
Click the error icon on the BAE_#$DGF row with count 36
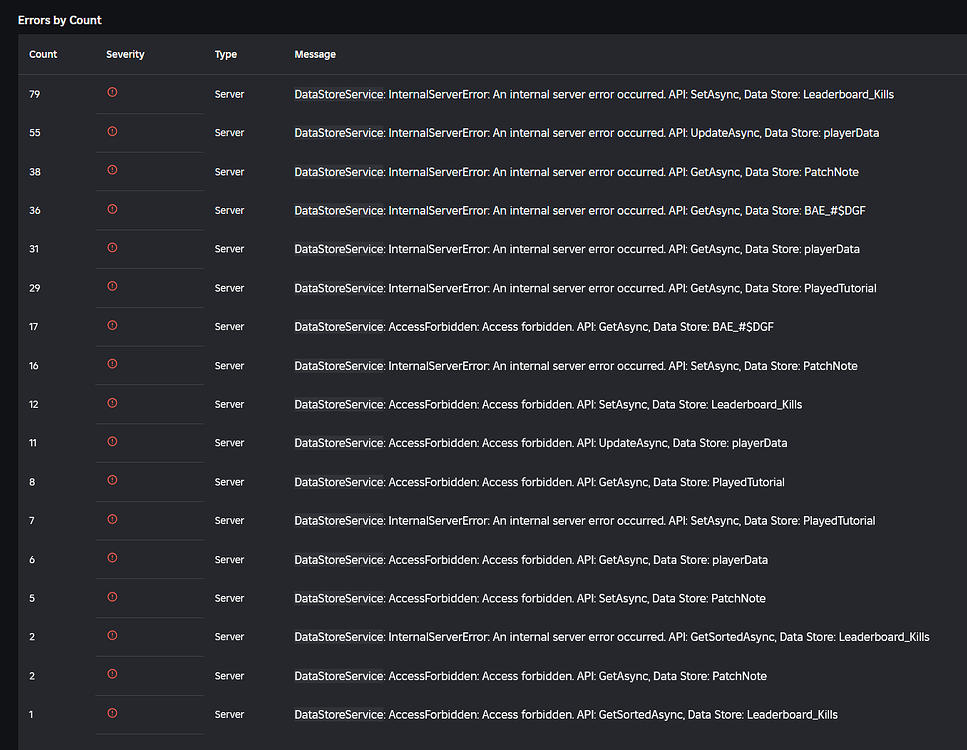click(x=112, y=210)
